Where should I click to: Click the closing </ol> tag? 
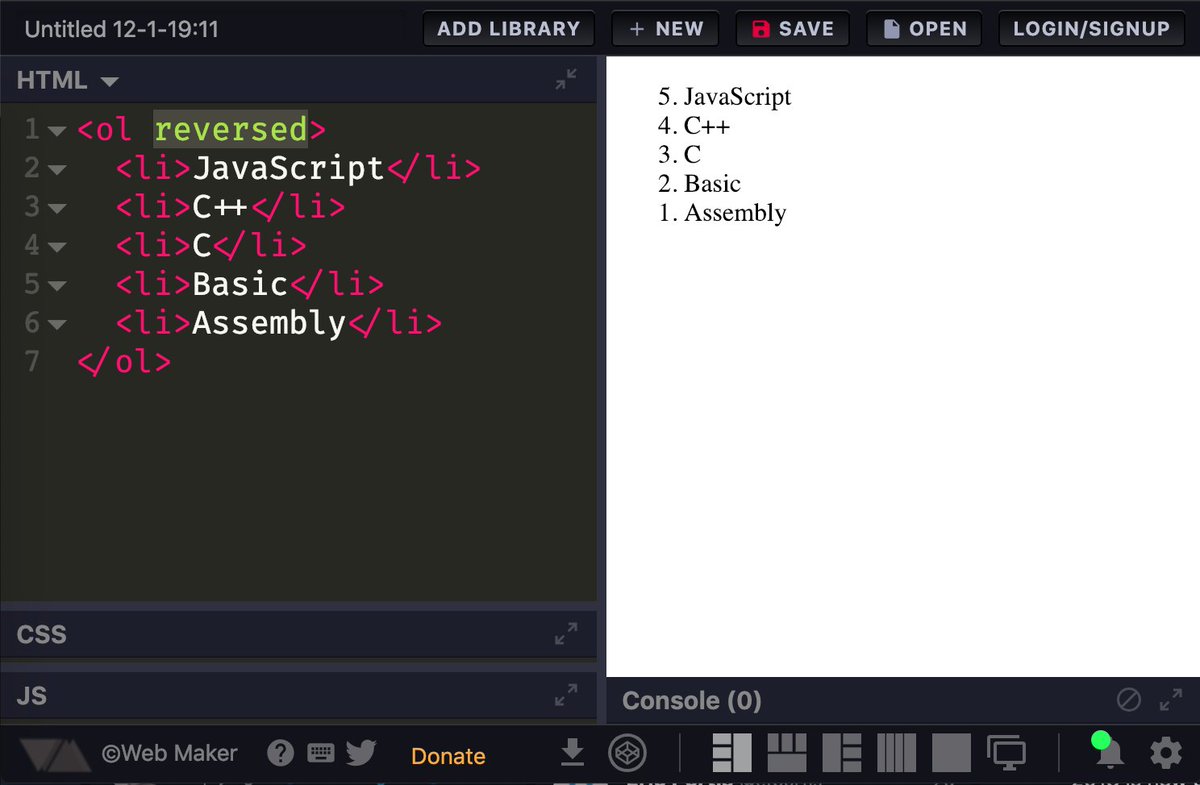[x=124, y=362]
